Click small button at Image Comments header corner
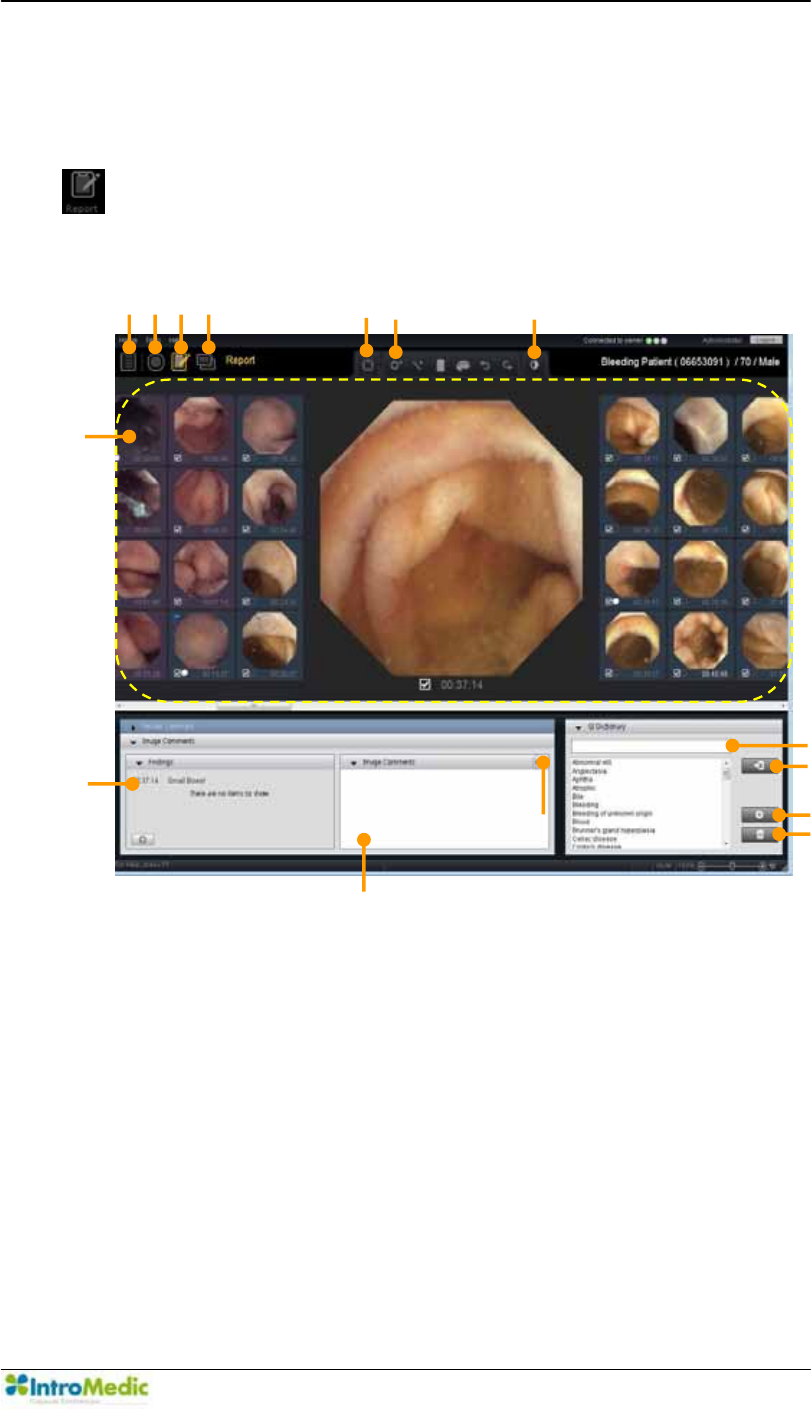The width and height of the screenshot is (812, 1409). click(541, 762)
